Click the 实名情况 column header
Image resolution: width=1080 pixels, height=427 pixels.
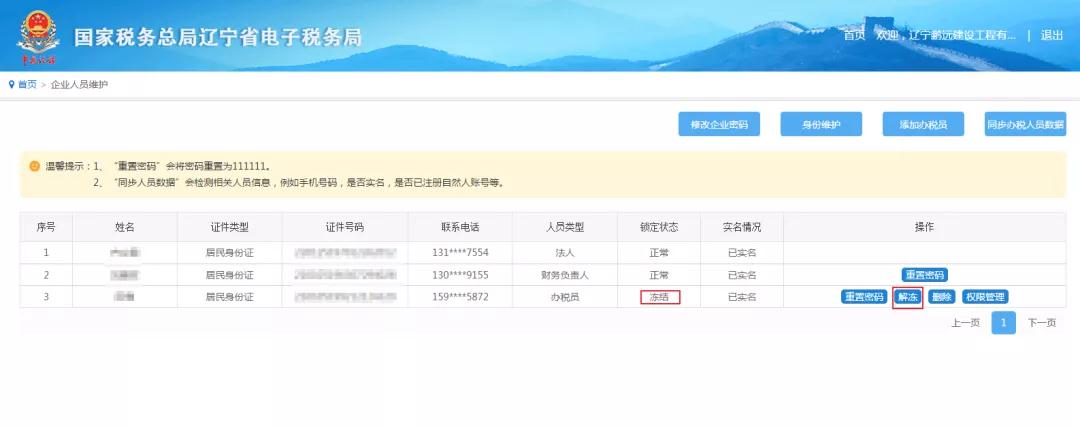(742, 227)
